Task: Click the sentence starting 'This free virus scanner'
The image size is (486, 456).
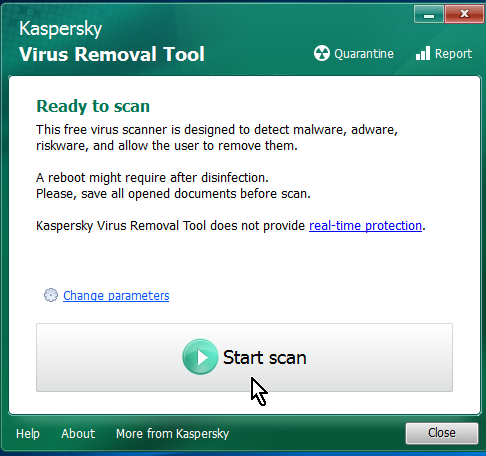Action: pyautogui.click(x=217, y=138)
